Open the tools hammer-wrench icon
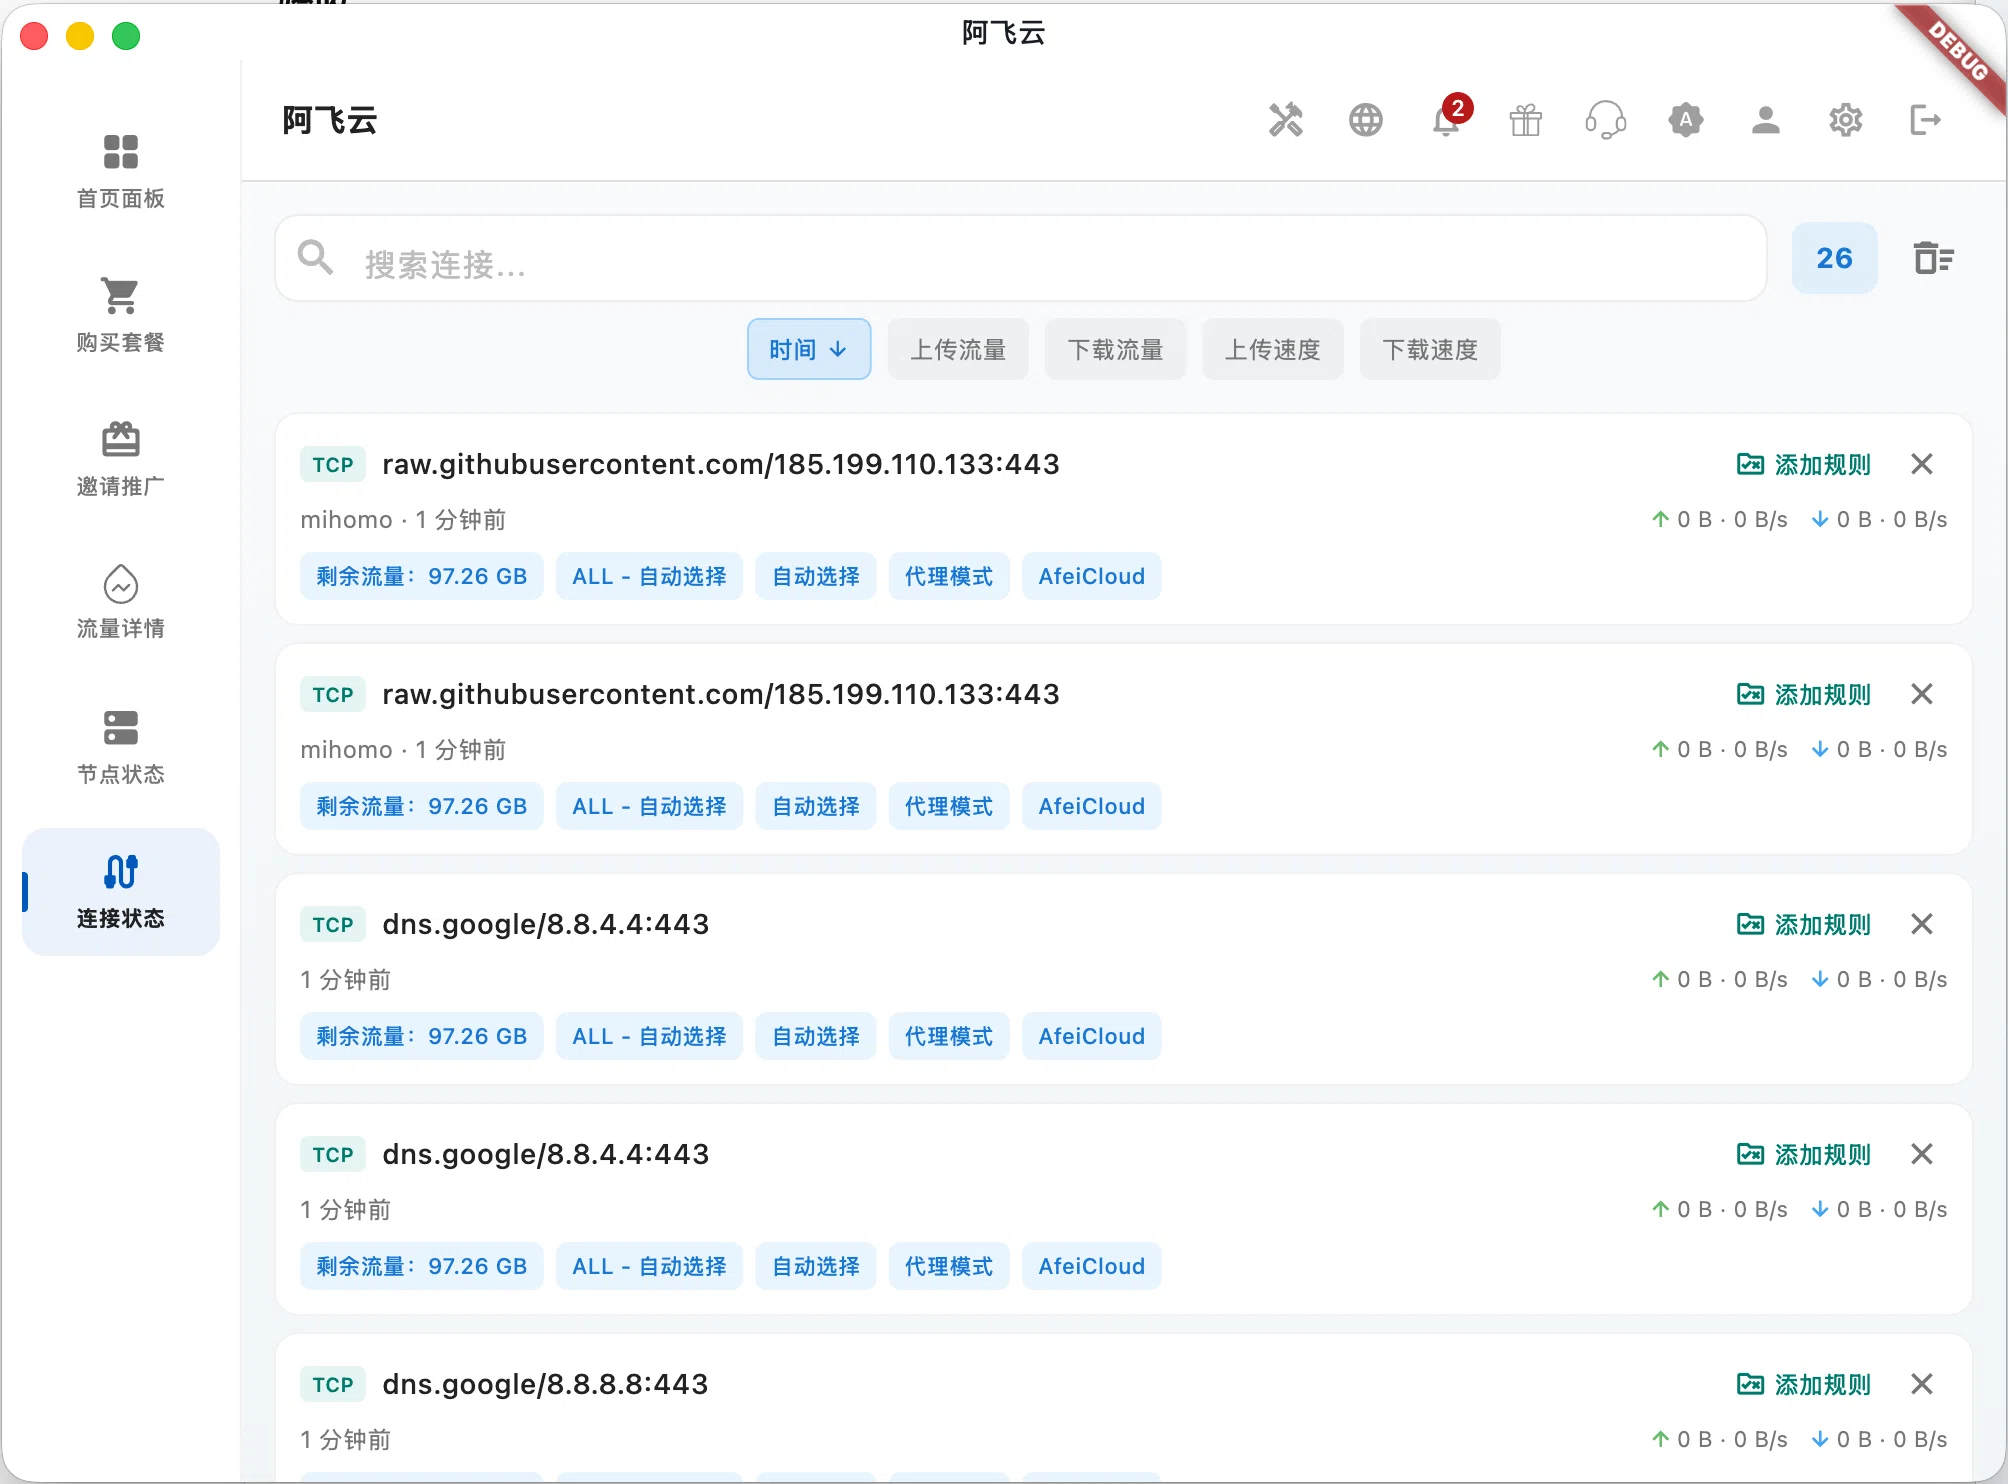The image size is (2008, 1484). [1286, 120]
